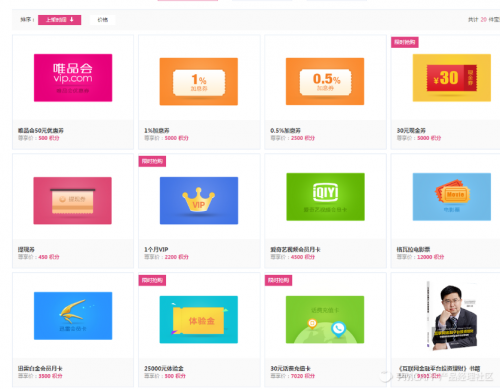Click the 7020 积分 price under 30元话费充值卡
500x389 pixels.
(x=303, y=376)
